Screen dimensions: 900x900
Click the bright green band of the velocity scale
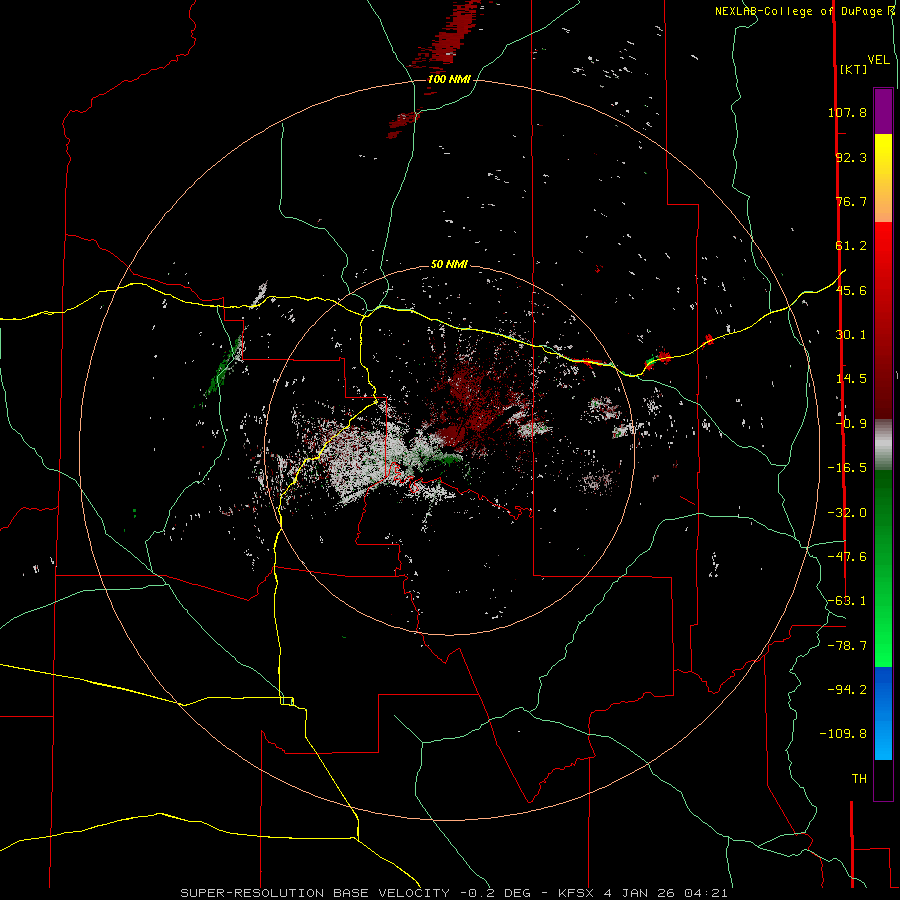[x=883, y=568]
